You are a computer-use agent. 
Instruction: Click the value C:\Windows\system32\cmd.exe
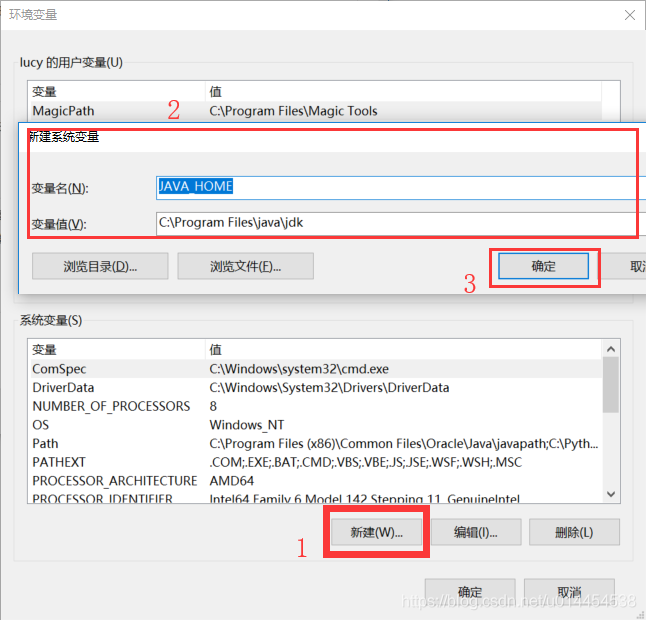tap(299, 369)
